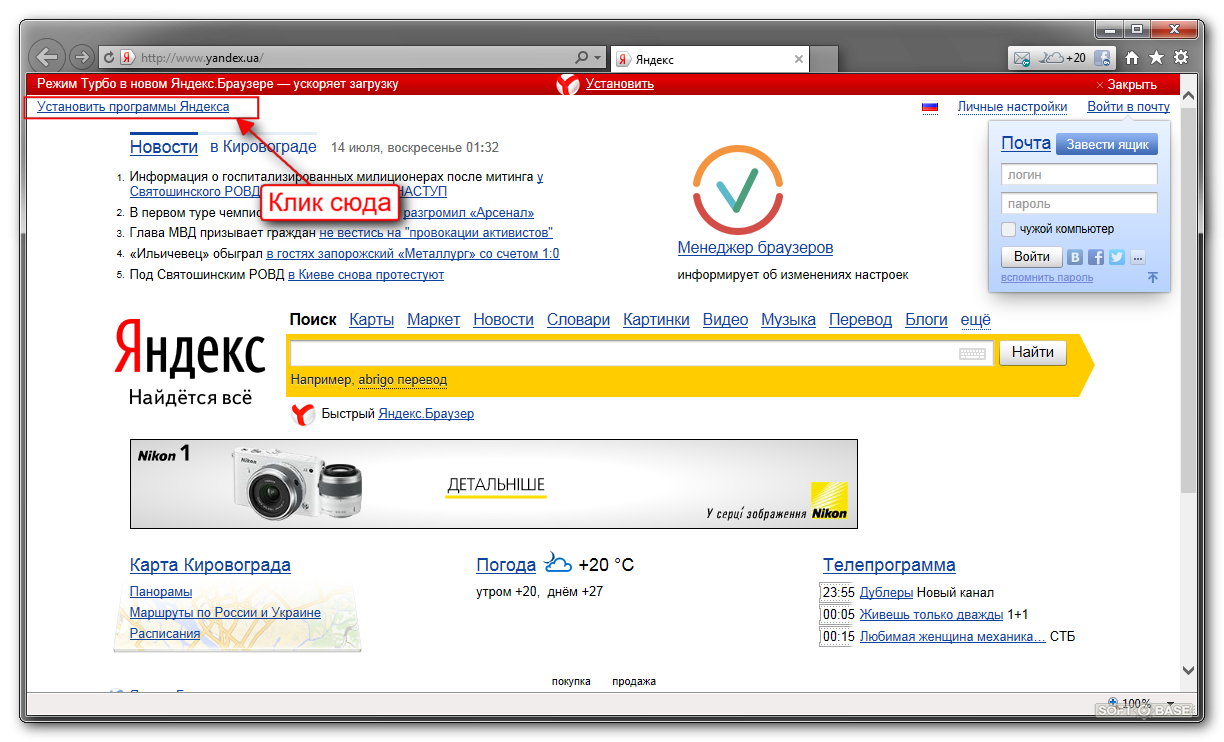Click the "Установить программы Яндекса" link
This screenshot has width=1224, height=742.
tap(133, 107)
